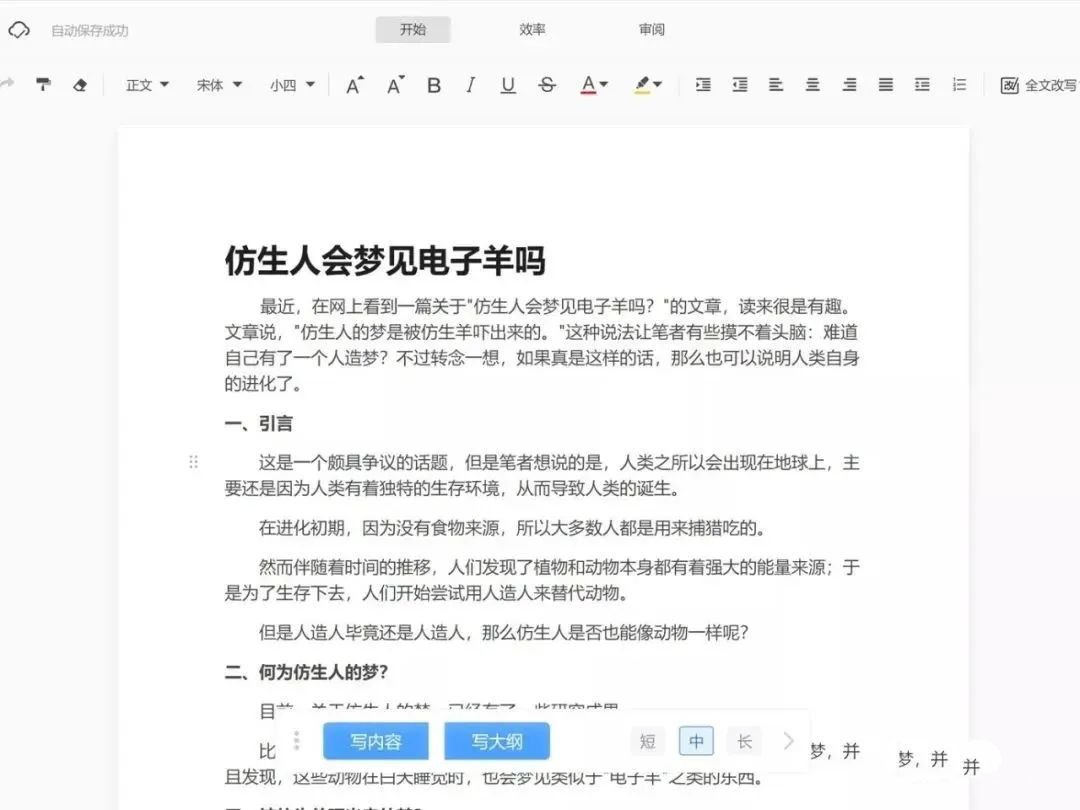
Task: Select the 中 length option
Action: tap(696, 741)
